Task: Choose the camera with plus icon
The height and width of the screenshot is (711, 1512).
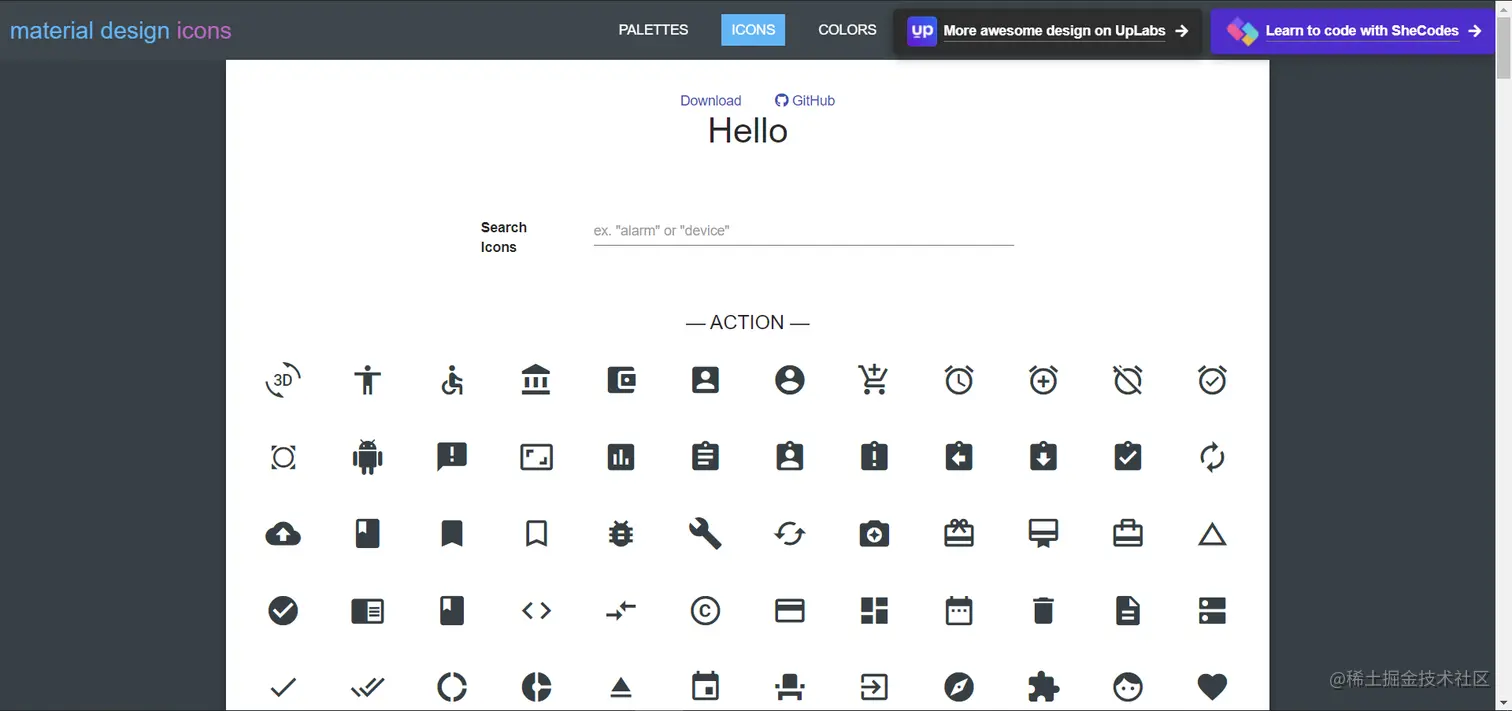Action: coord(874,534)
